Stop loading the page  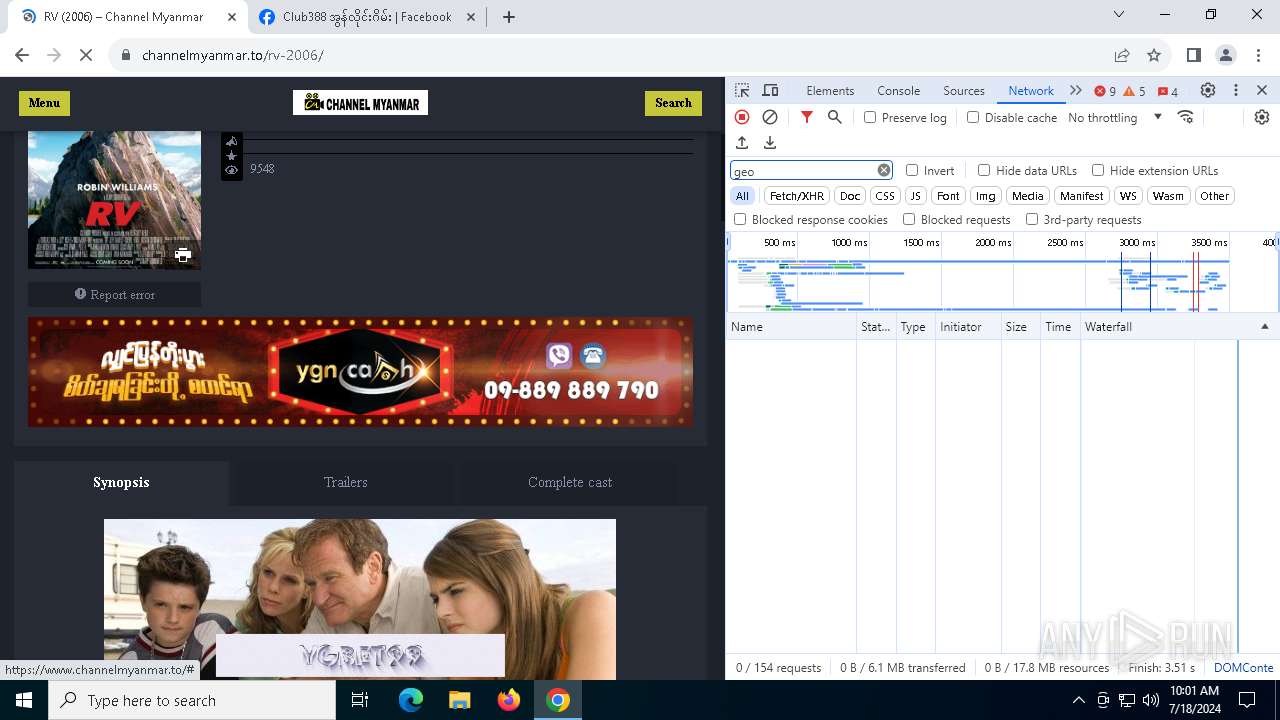click(x=86, y=55)
